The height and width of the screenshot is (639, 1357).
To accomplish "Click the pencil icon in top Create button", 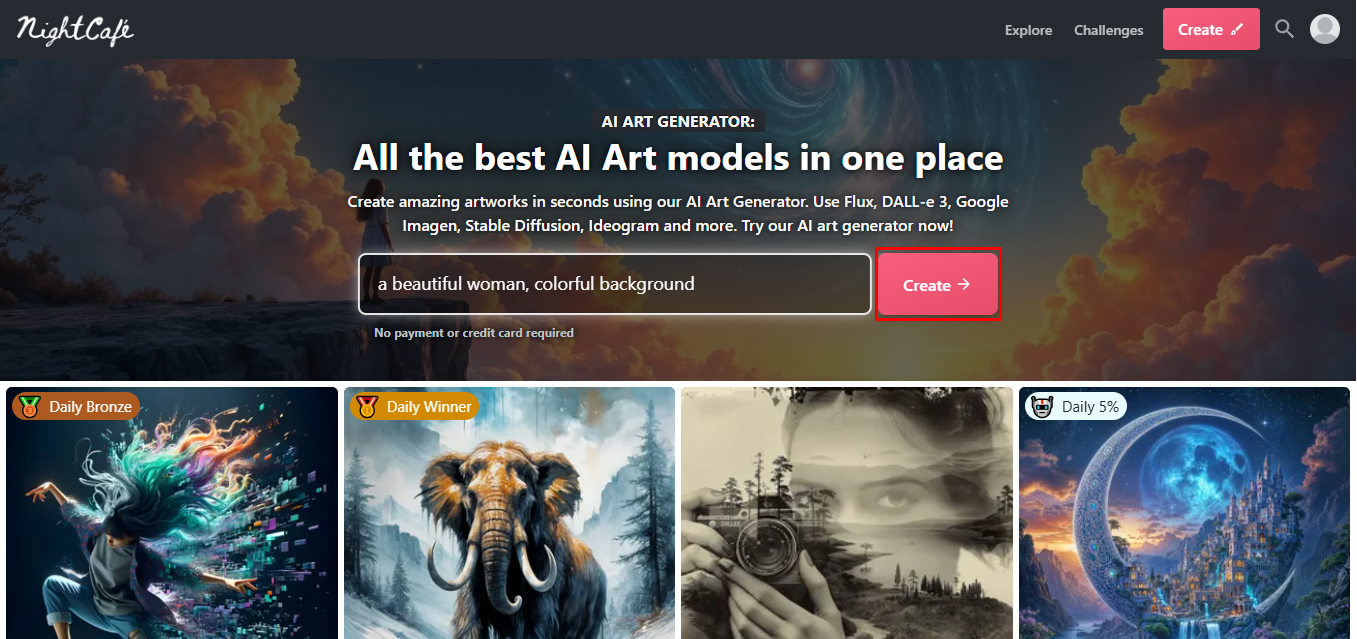I will (x=1237, y=30).
